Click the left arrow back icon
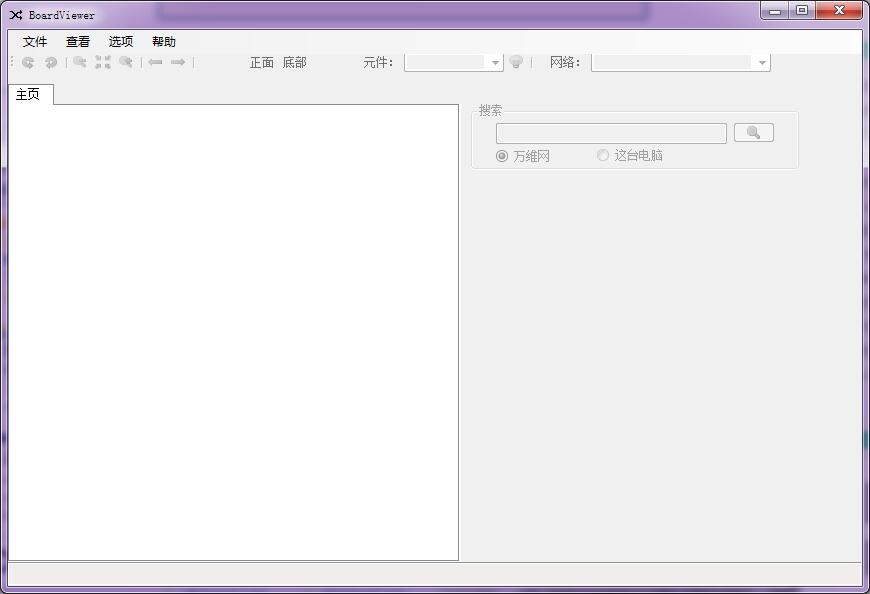The height and width of the screenshot is (594, 870). tap(155, 62)
